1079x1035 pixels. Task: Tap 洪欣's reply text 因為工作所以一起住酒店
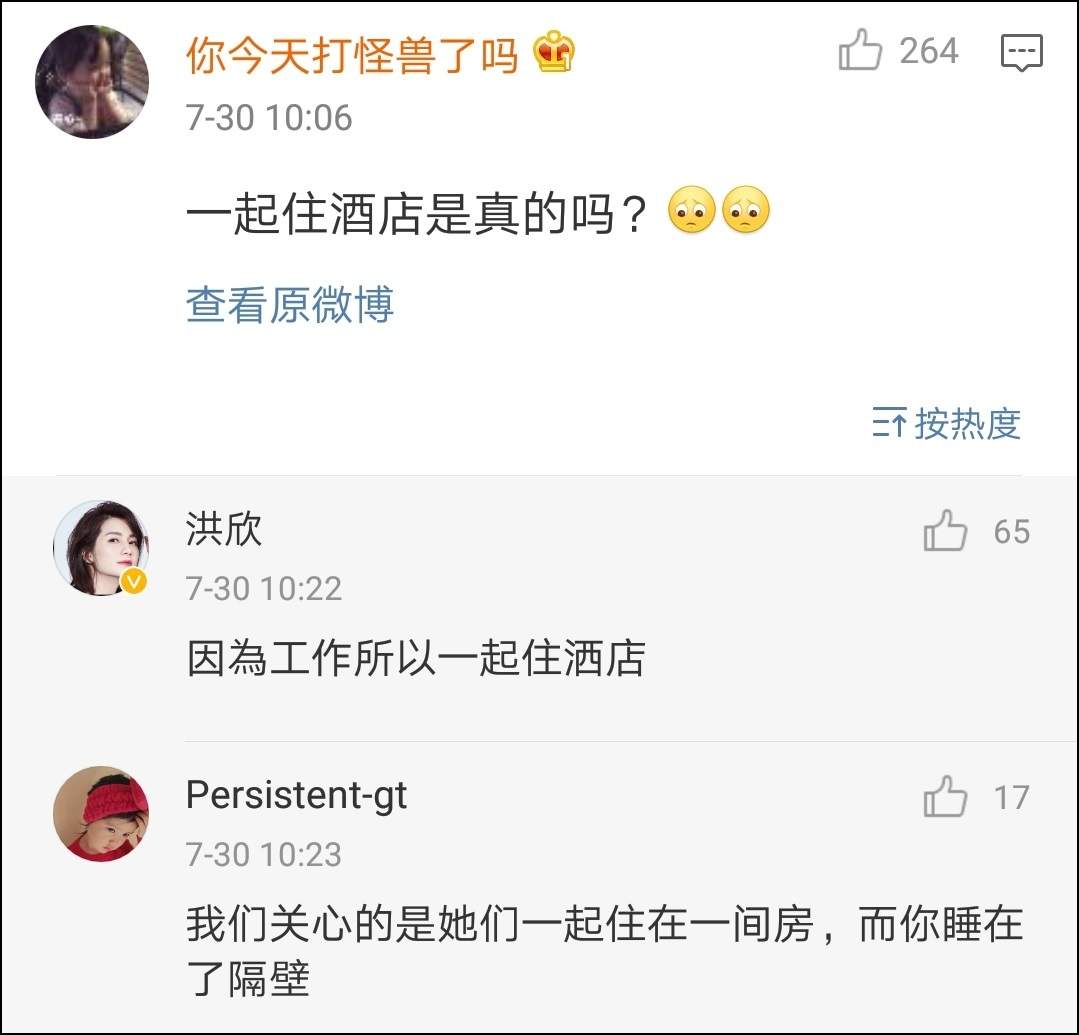click(415, 659)
